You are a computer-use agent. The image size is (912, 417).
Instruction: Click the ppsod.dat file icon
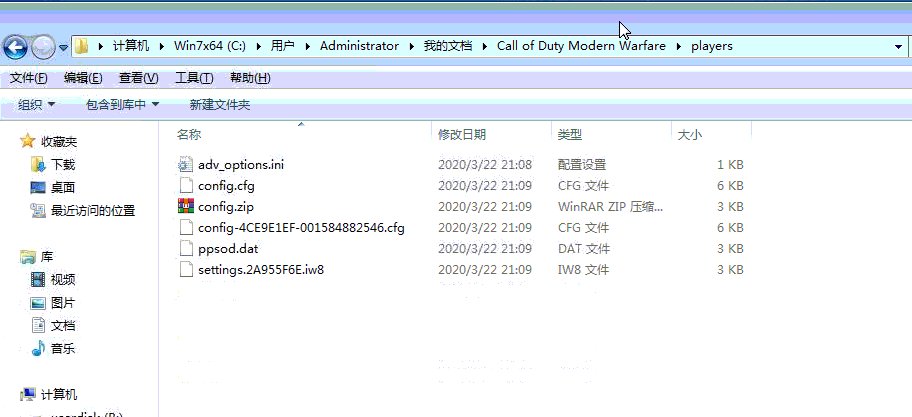tap(185, 248)
